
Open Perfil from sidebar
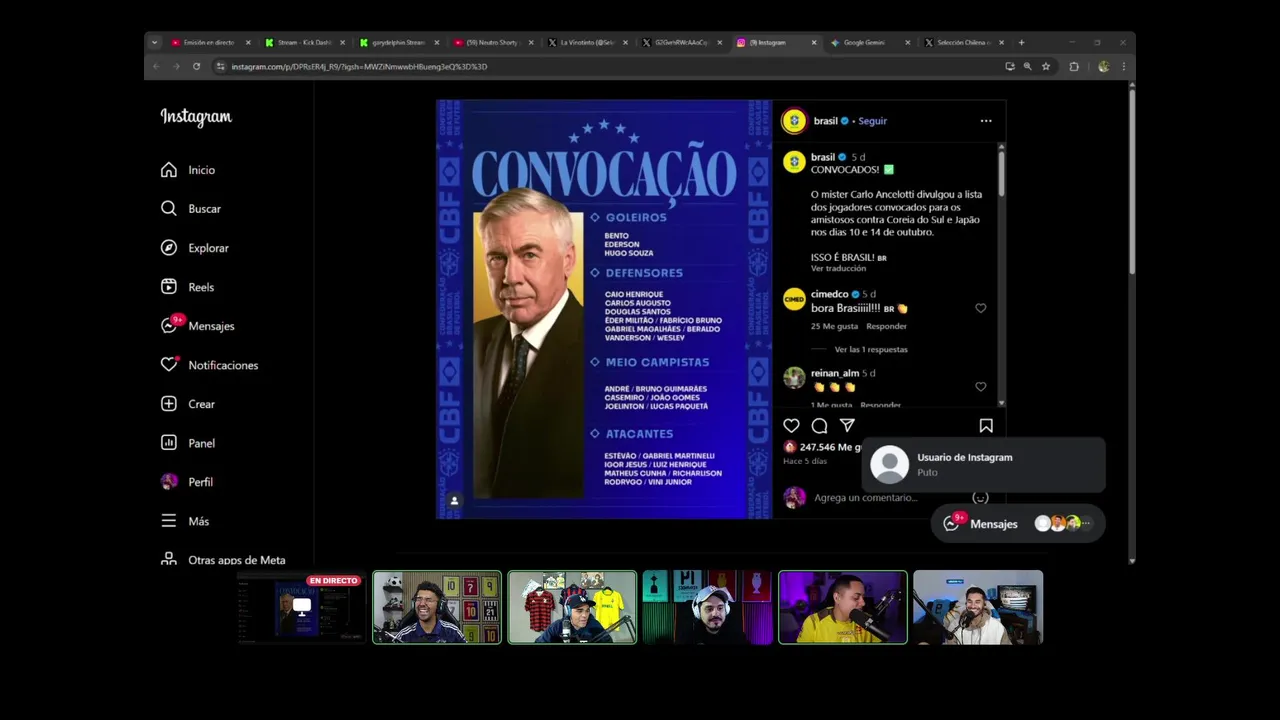[187, 482]
